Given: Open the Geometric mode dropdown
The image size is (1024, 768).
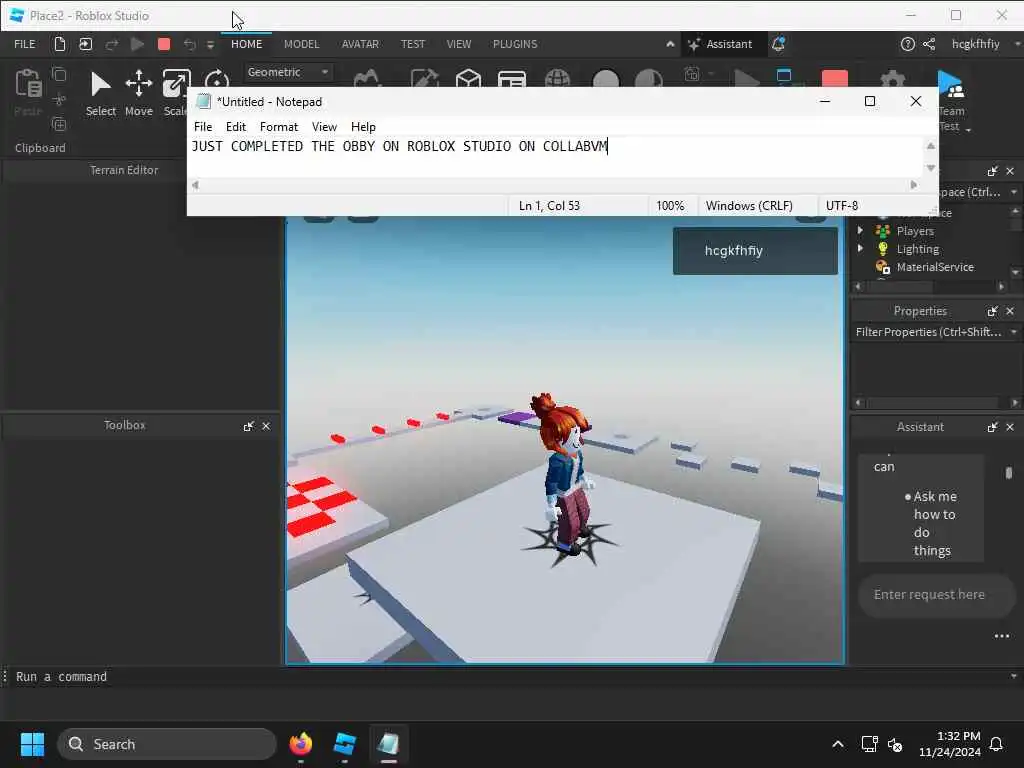Looking at the screenshot, I should point(287,72).
